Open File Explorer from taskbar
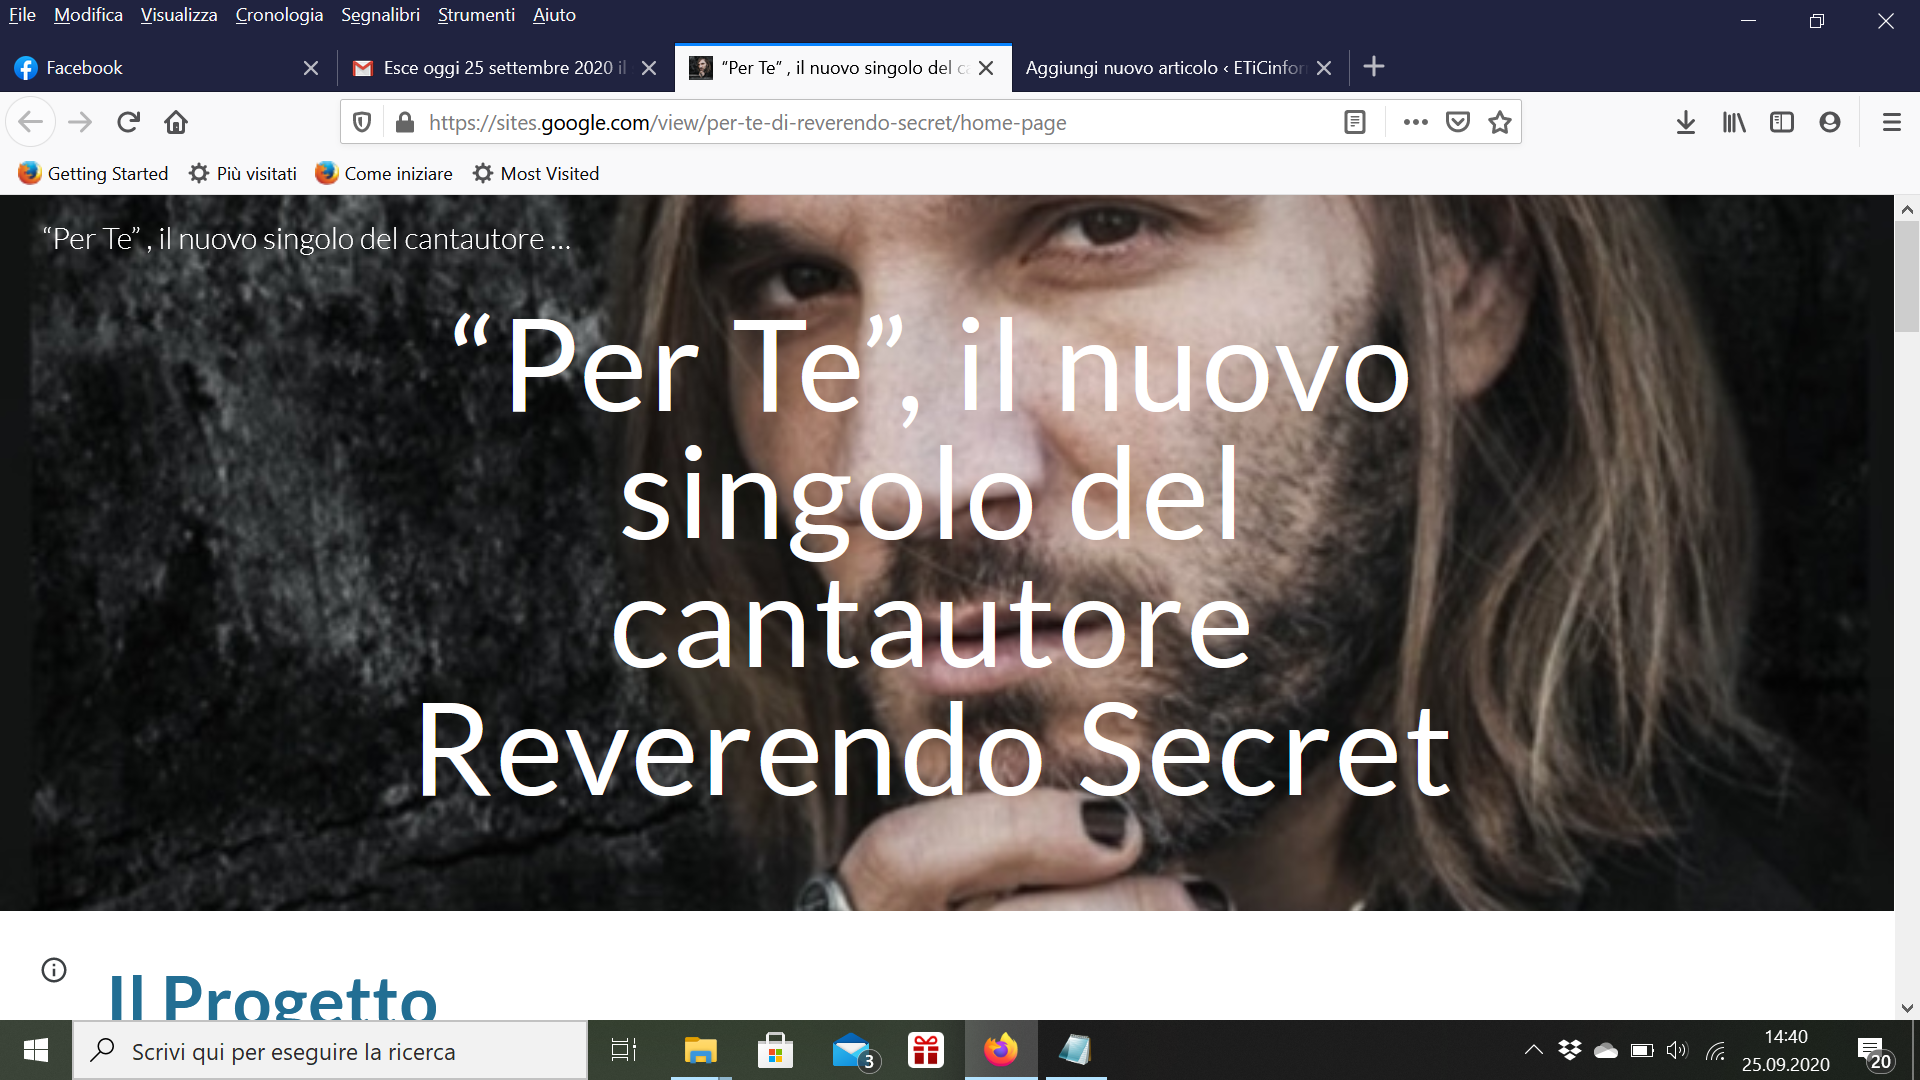Screen dimensions: 1920x1080 point(700,1050)
